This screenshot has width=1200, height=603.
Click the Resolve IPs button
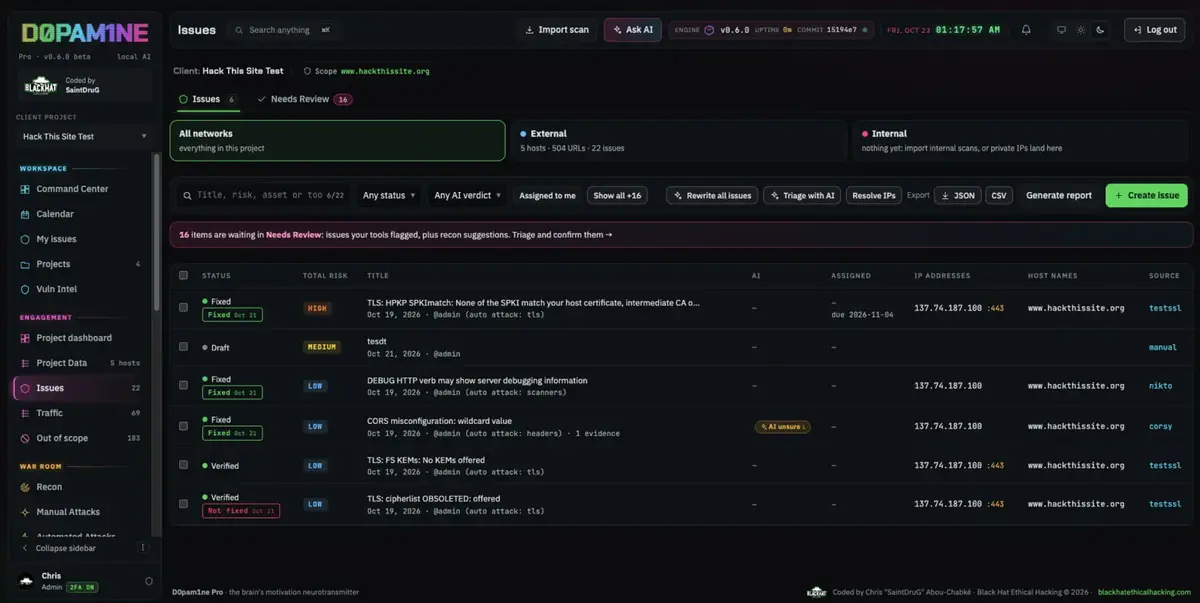click(x=874, y=195)
